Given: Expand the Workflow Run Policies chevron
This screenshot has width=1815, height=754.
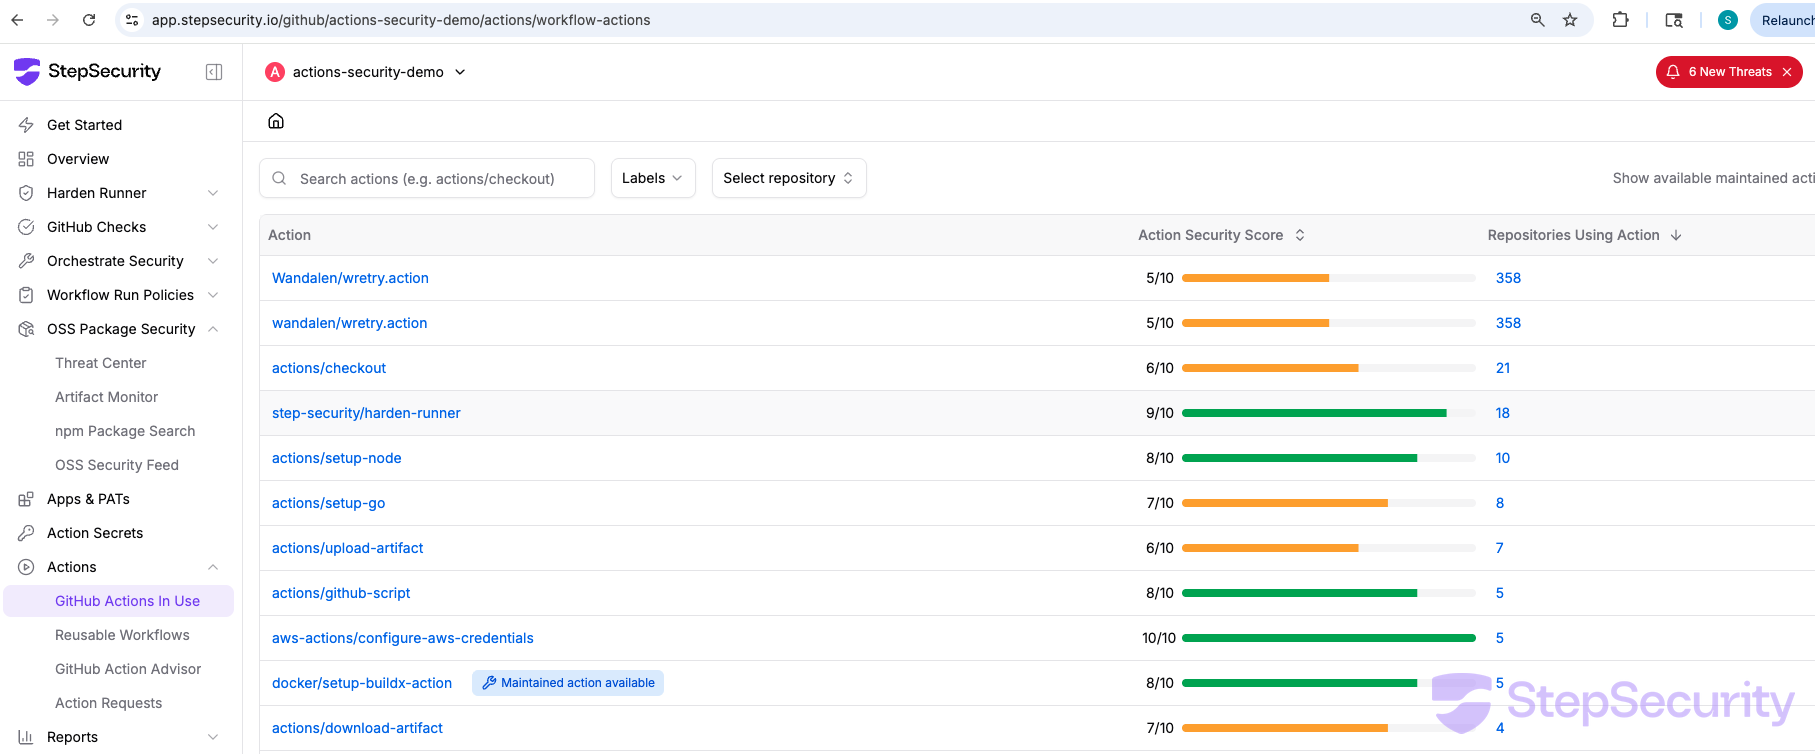Looking at the screenshot, I should pyautogui.click(x=213, y=295).
